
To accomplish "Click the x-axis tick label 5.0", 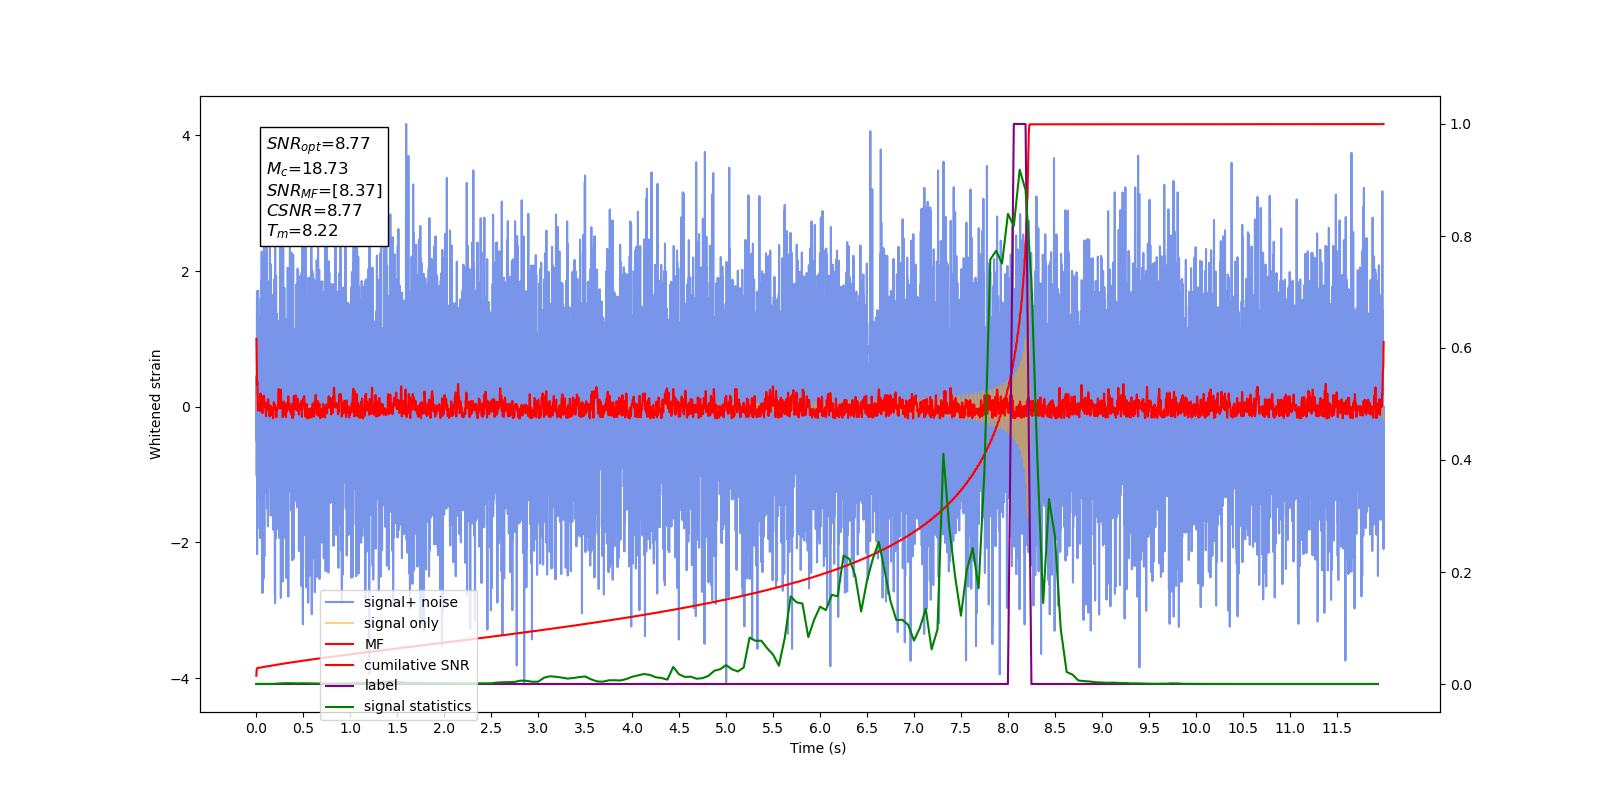I will tap(726, 728).
